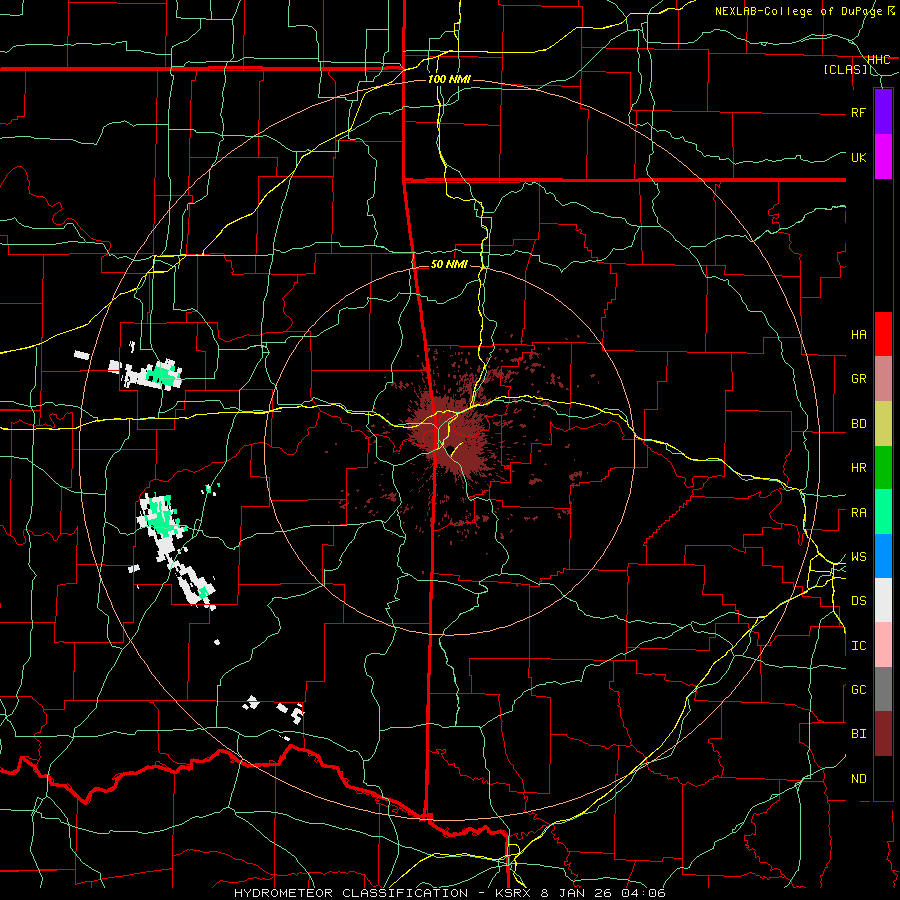This screenshot has height=900, width=900.
Task: Click the magenta UK legend swatch
Action: click(883, 157)
